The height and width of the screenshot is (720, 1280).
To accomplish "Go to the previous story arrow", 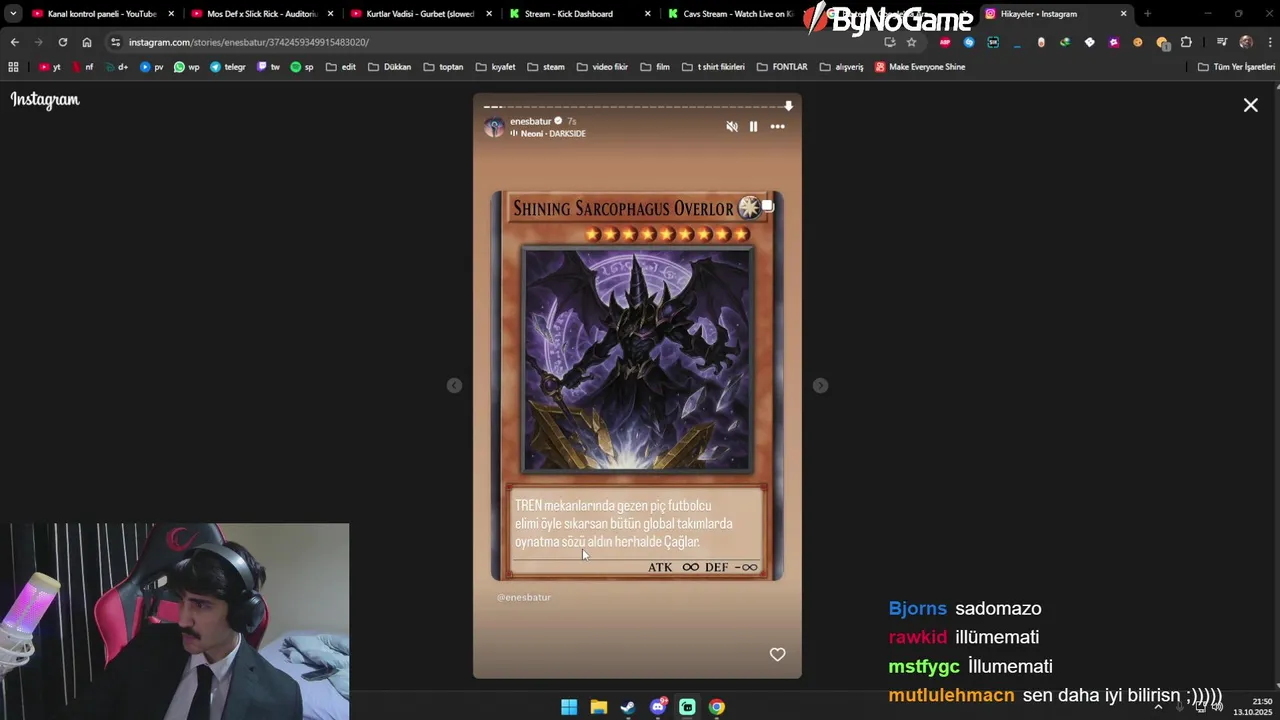I will click(454, 386).
